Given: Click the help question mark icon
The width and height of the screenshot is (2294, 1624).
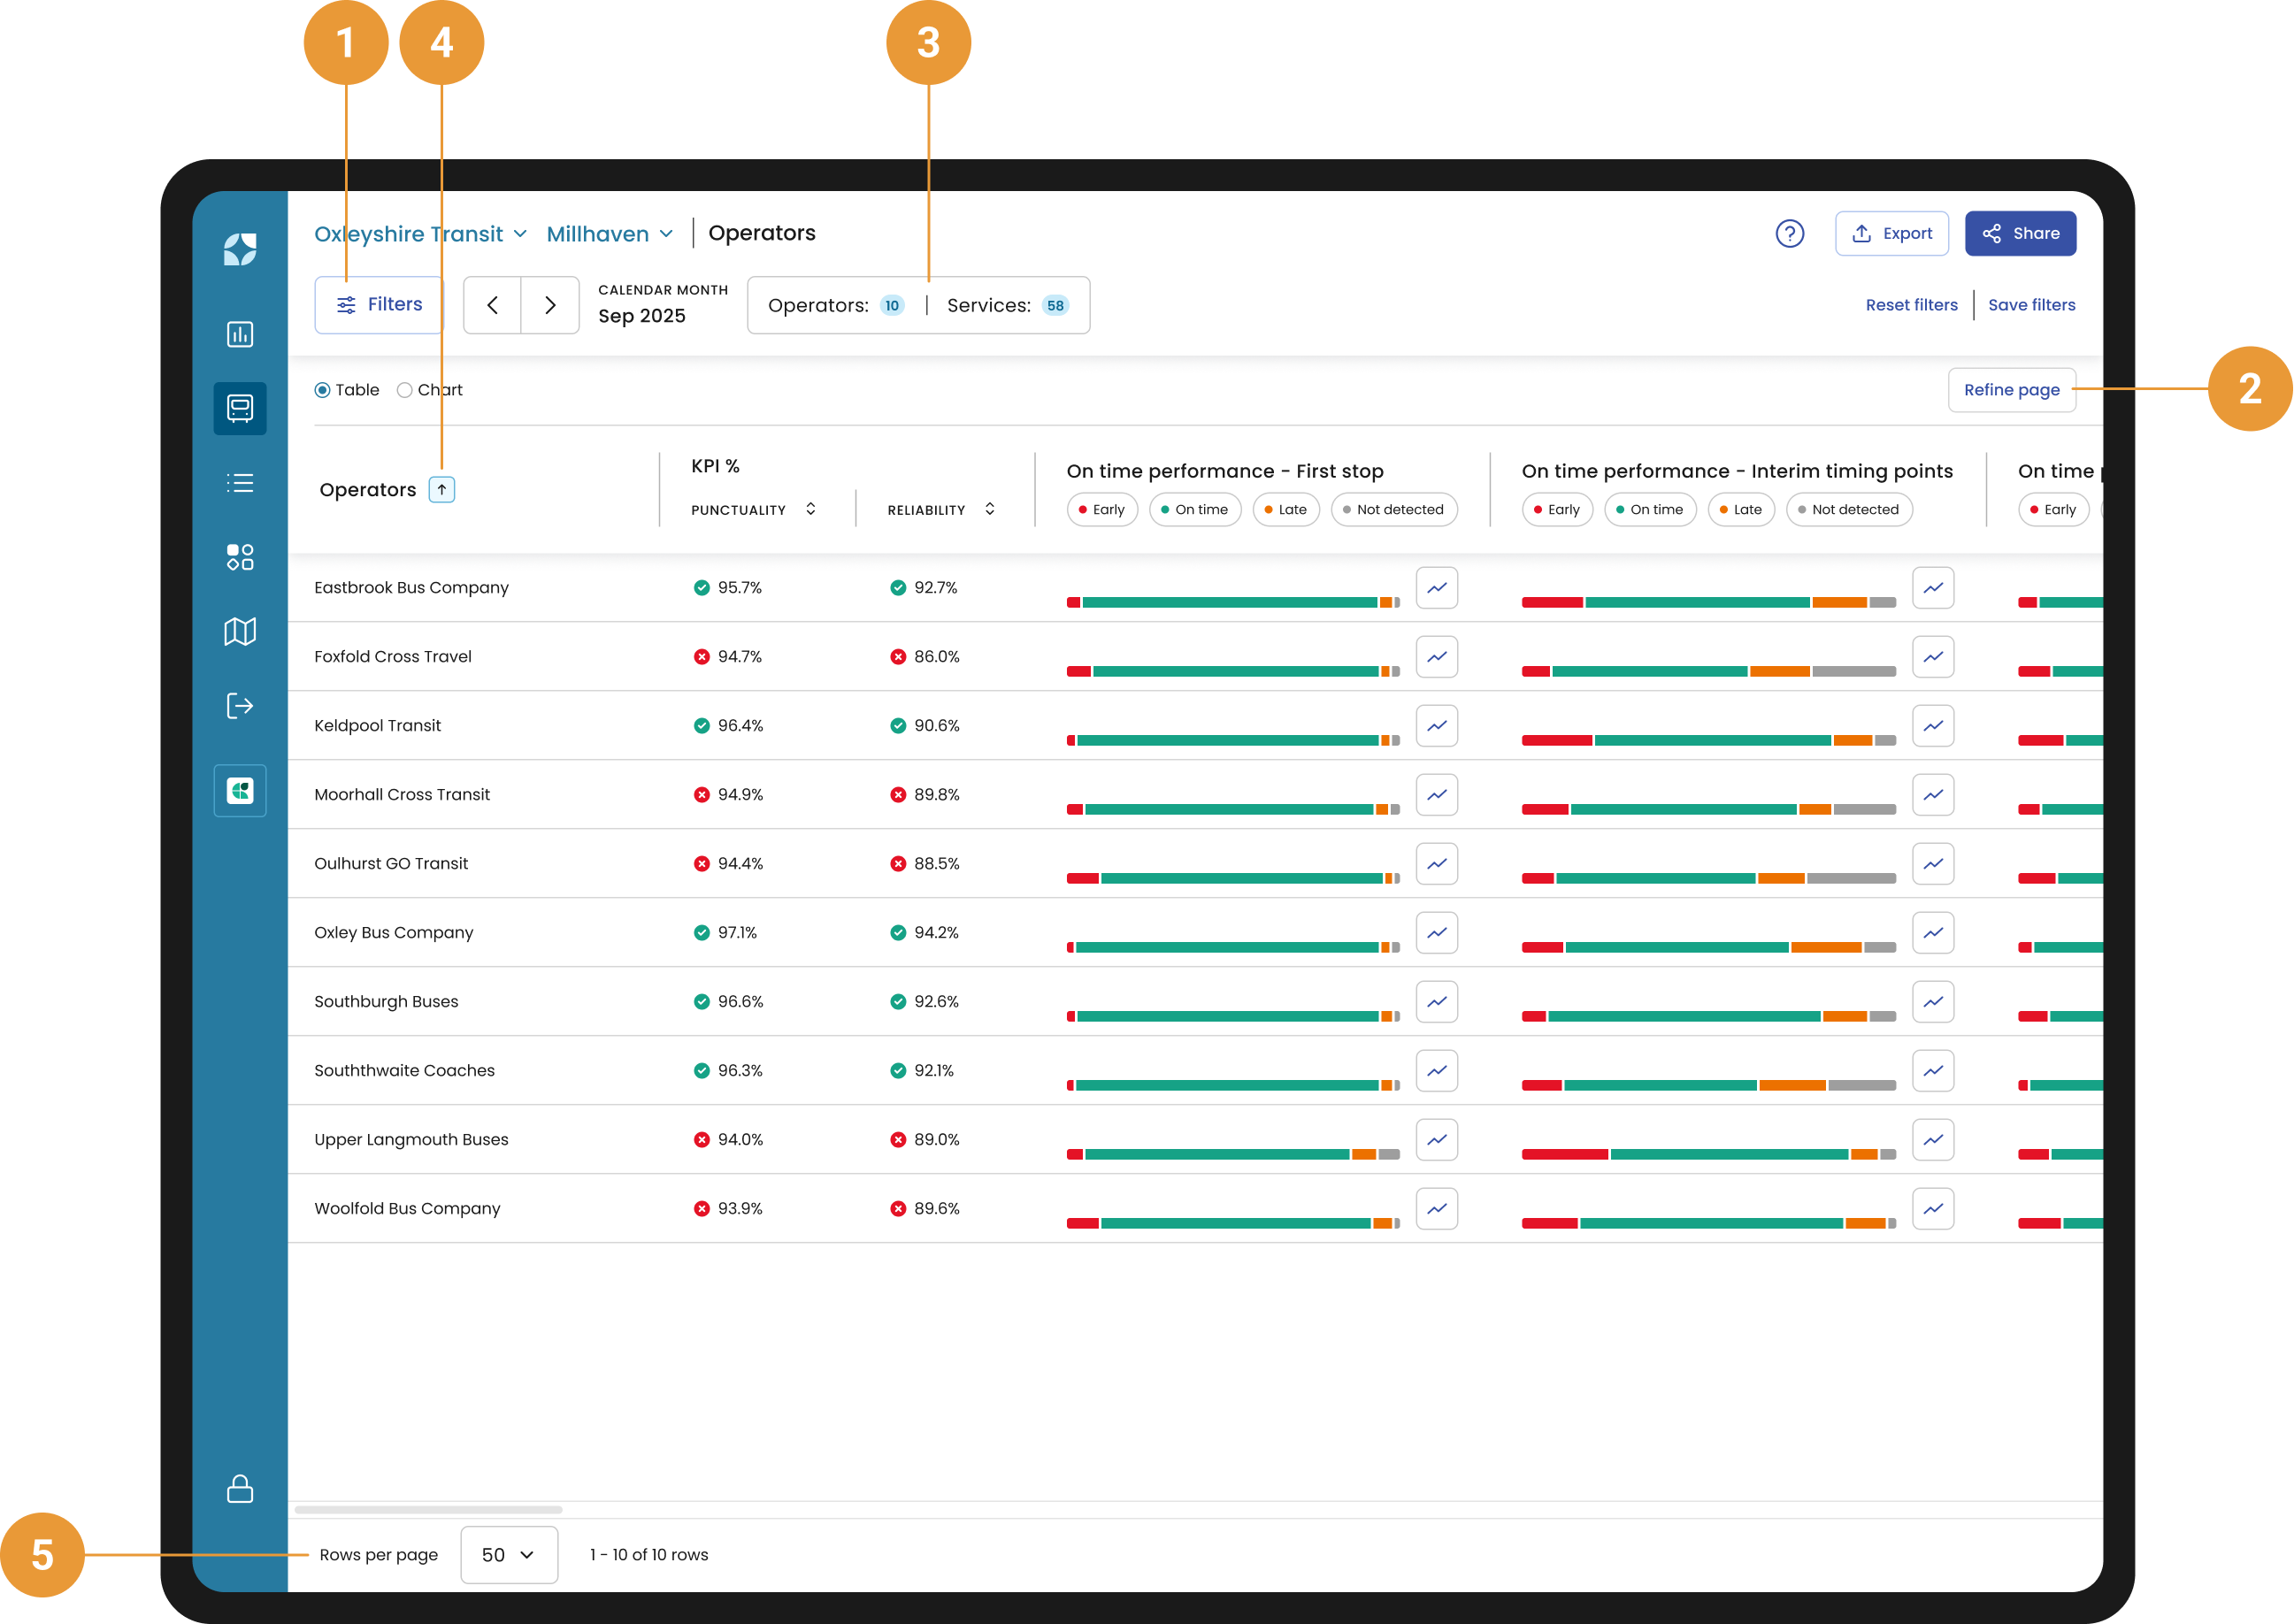Looking at the screenshot, I should tap(1789, 234).
